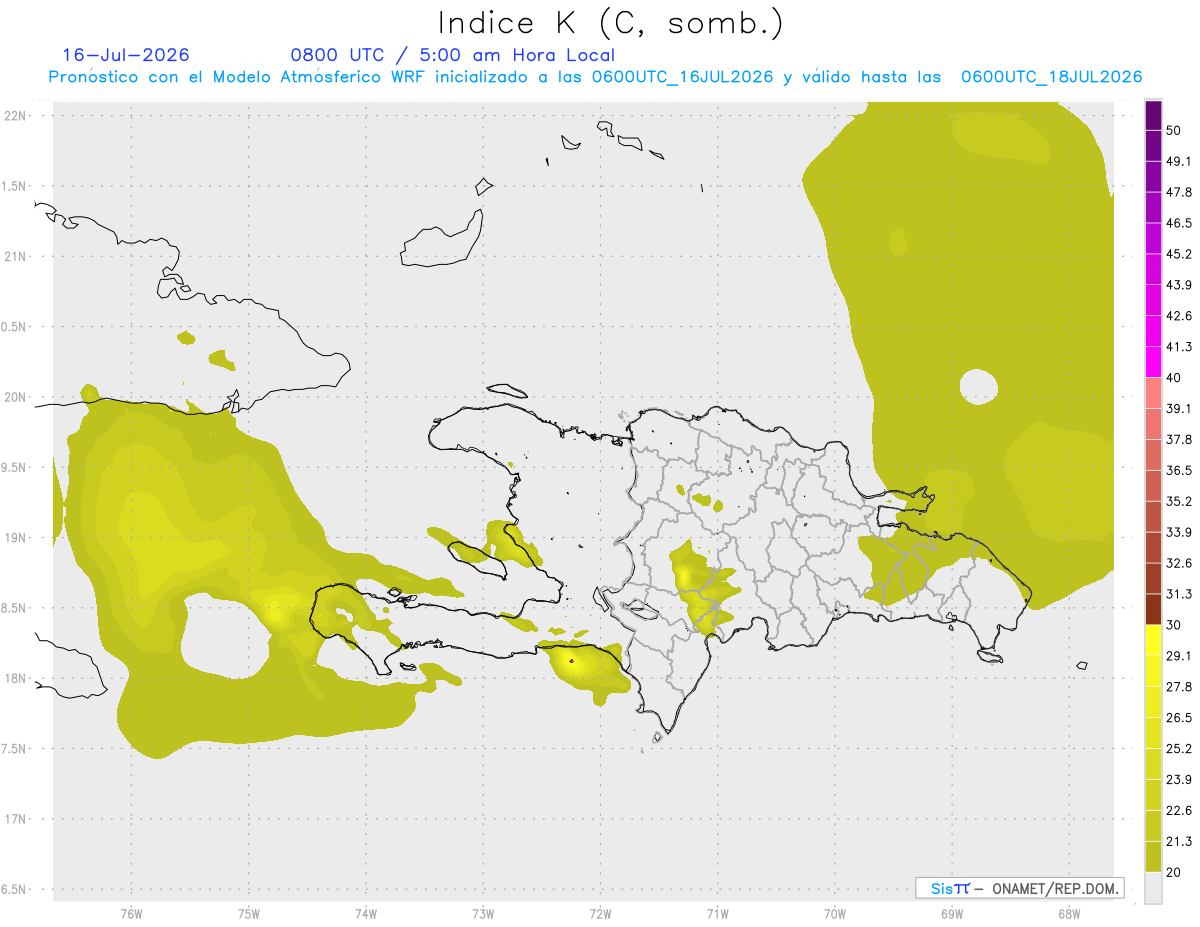This screenshot has width=1200, height=927.
Task: Click the '21N' latitude label
Action: (x=17, y=256)
